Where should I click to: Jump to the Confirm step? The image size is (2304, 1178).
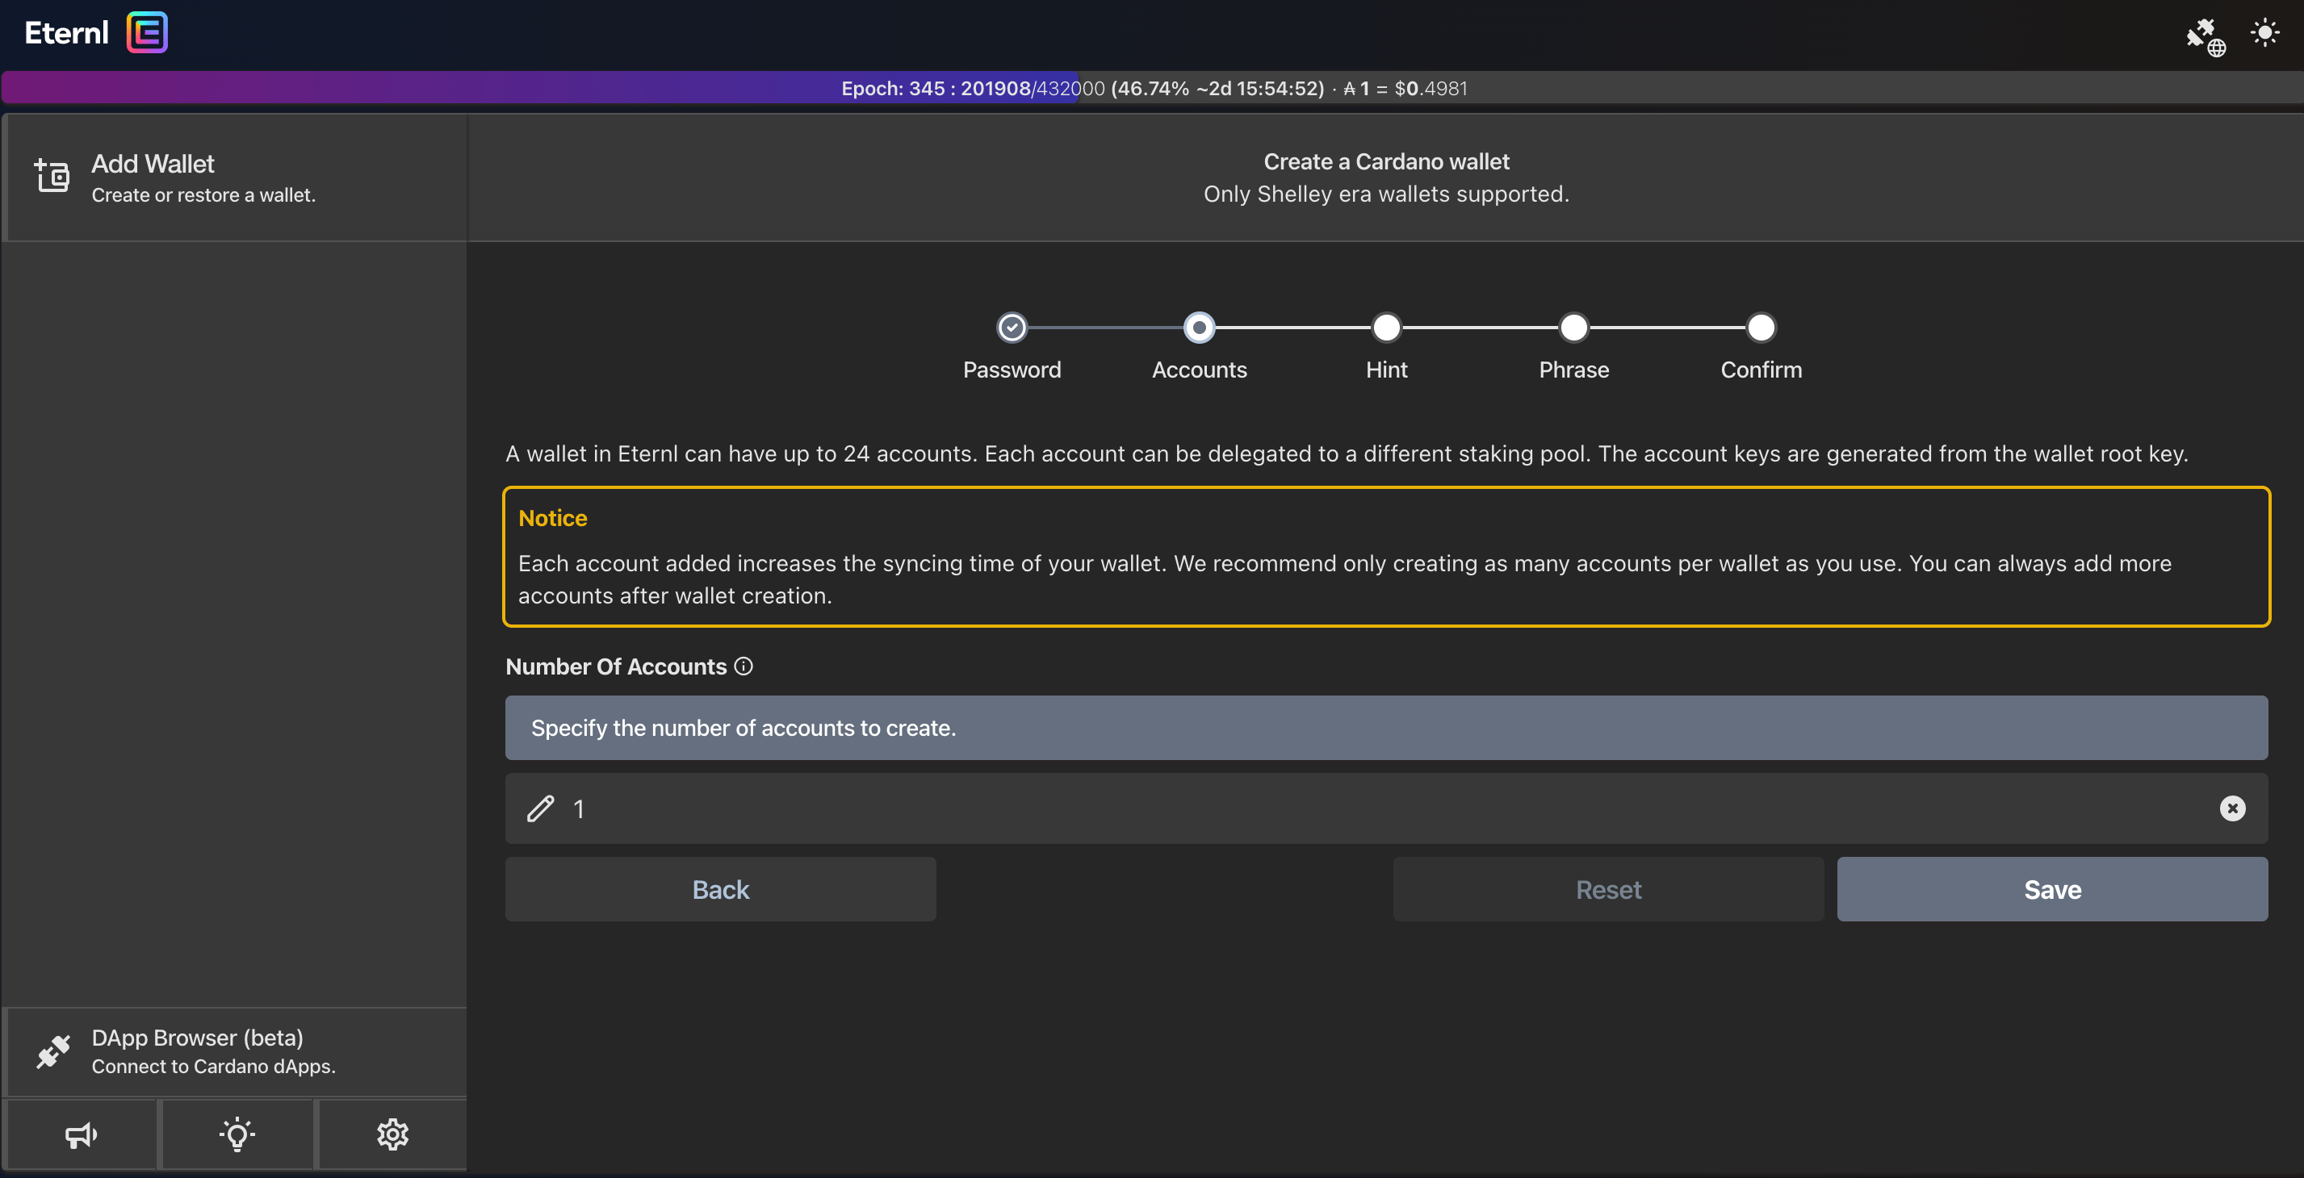[1760, 327]
